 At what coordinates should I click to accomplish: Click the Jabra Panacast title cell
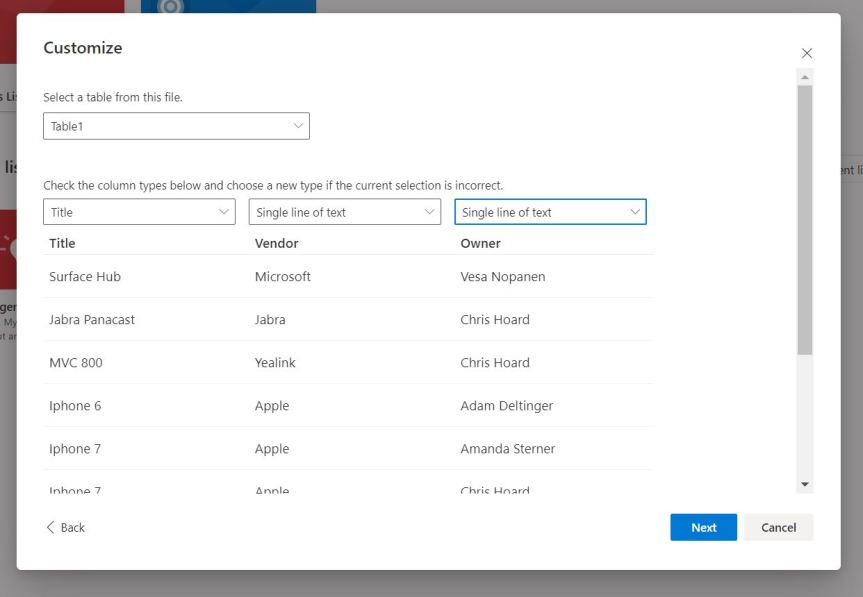point(92,320)
